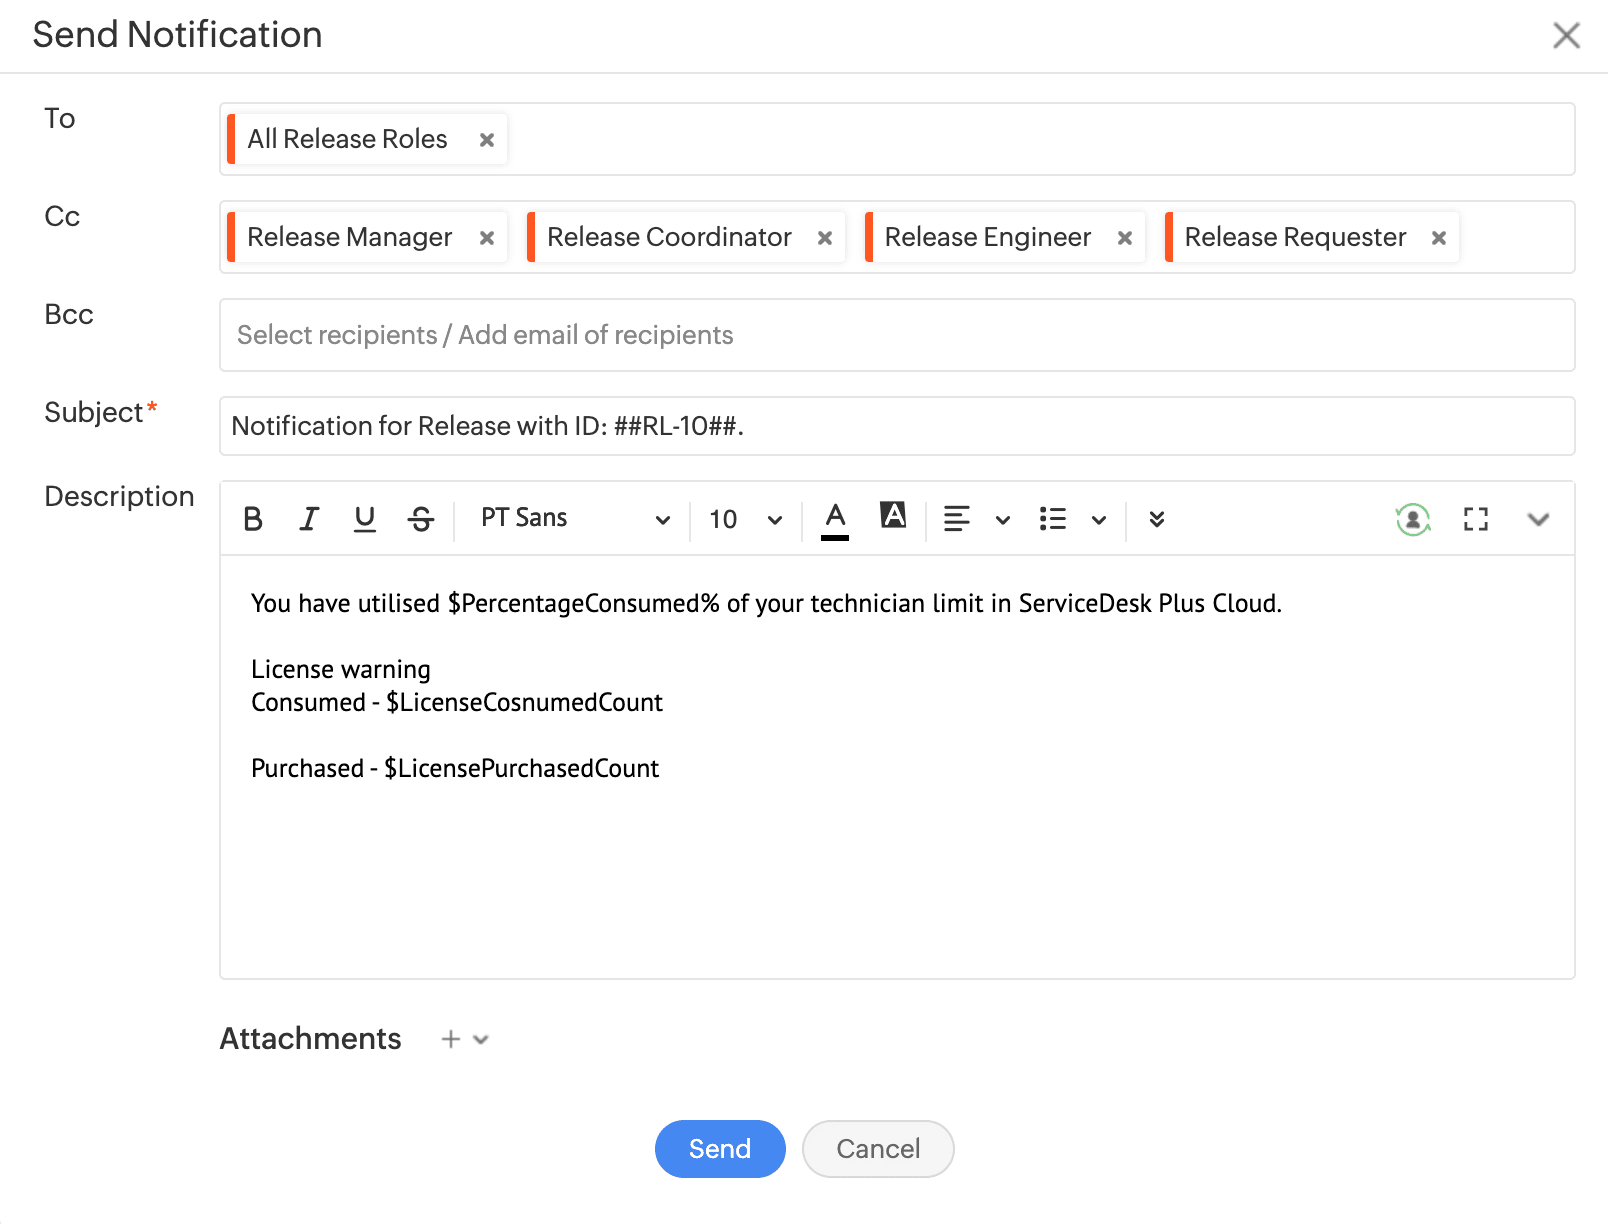Collapse the editor toolbar chevron
Viewport: 1608px width, 1224px height.
coord(1538,519)
